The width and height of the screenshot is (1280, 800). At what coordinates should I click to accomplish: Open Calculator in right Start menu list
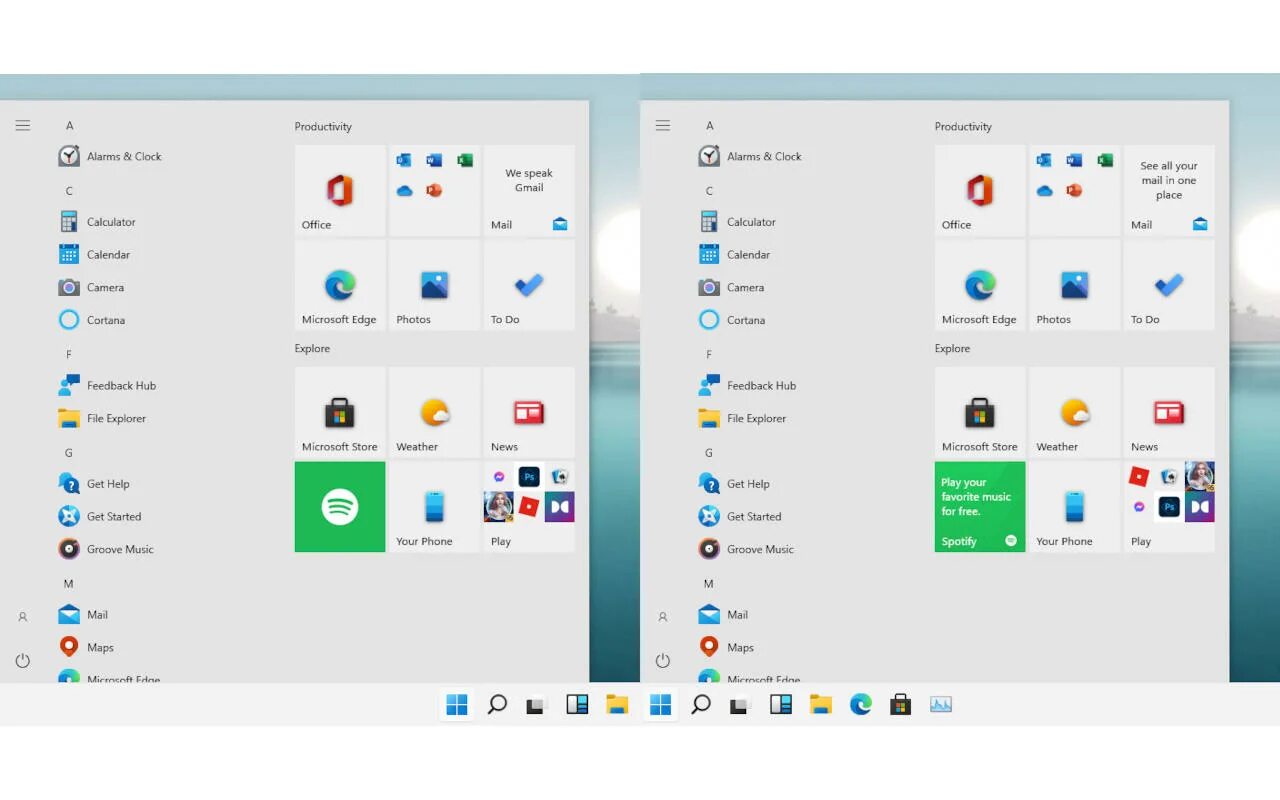738,222
